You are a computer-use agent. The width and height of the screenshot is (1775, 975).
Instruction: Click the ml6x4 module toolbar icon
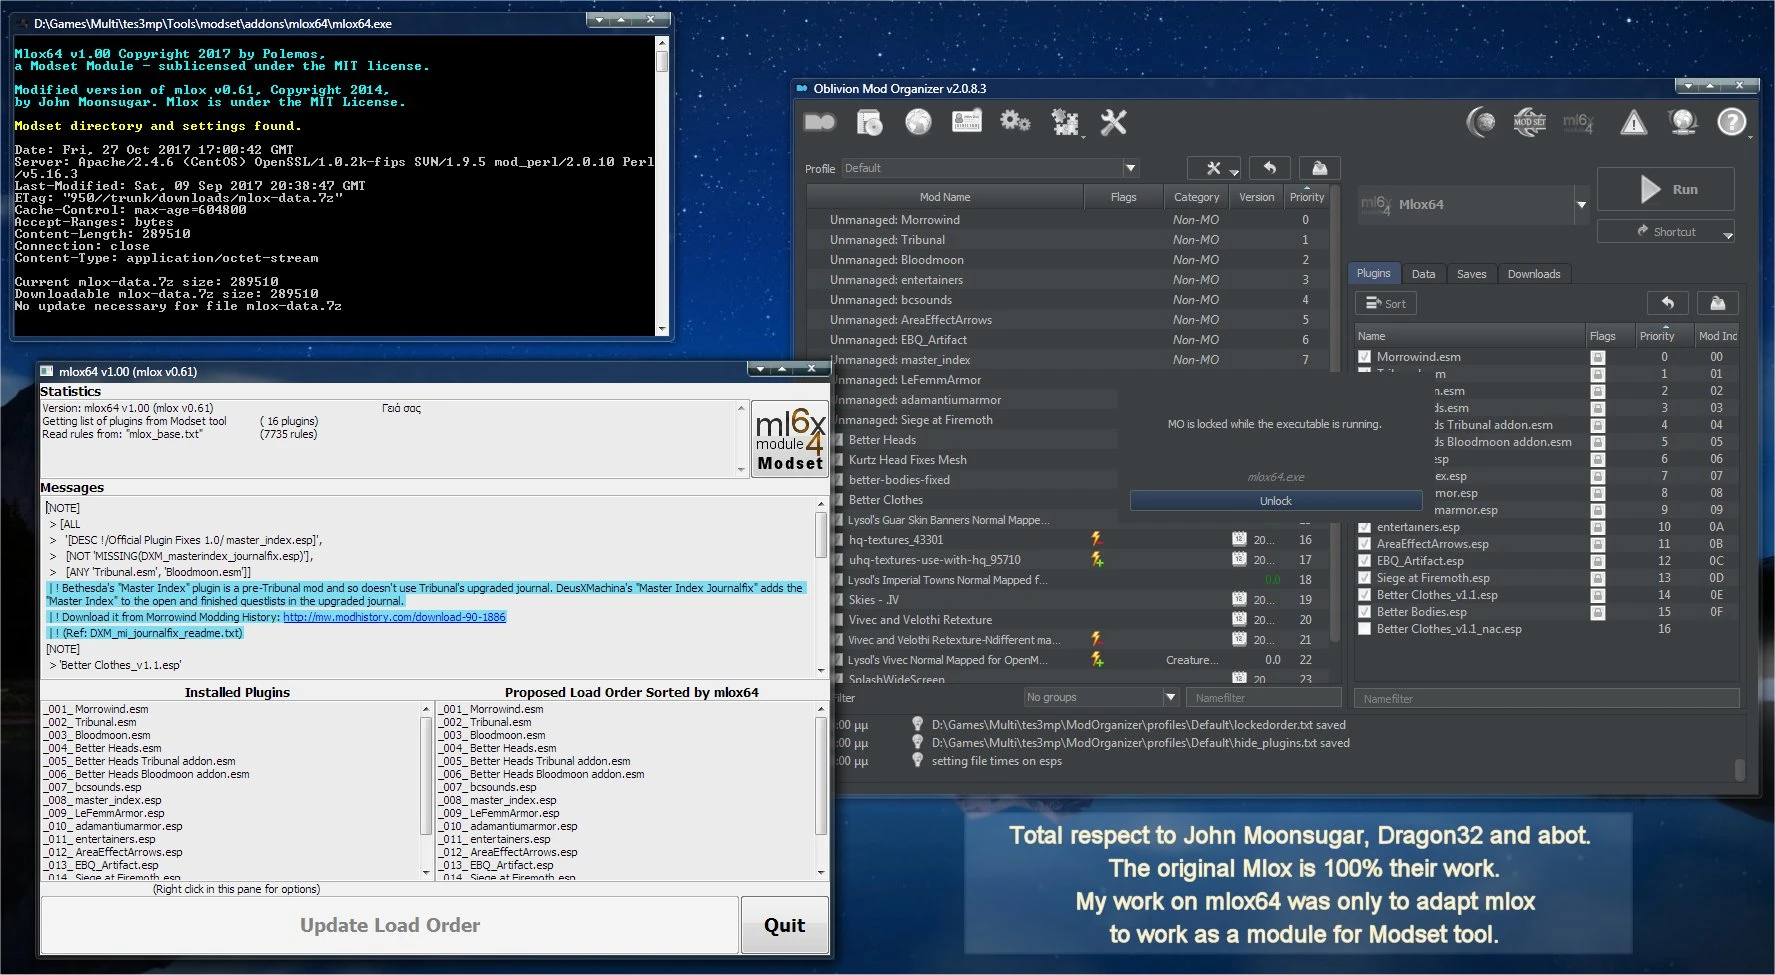point(1577,122)
